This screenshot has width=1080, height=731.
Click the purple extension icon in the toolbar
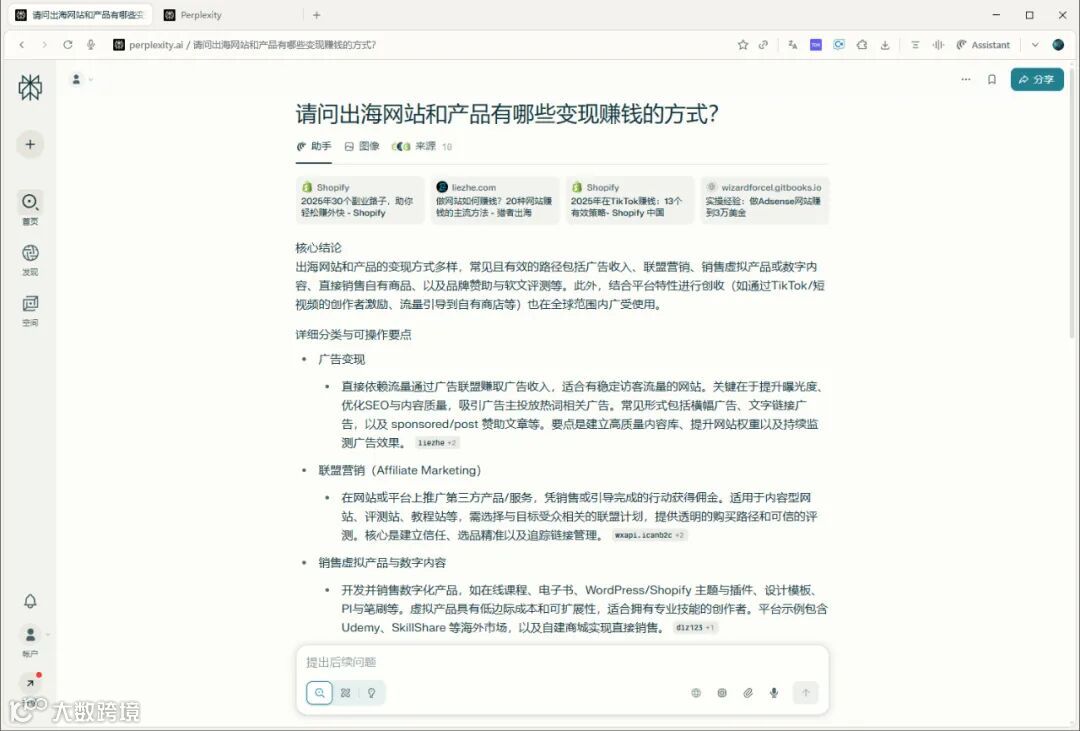pyautogui.click(x=816, y=45)
